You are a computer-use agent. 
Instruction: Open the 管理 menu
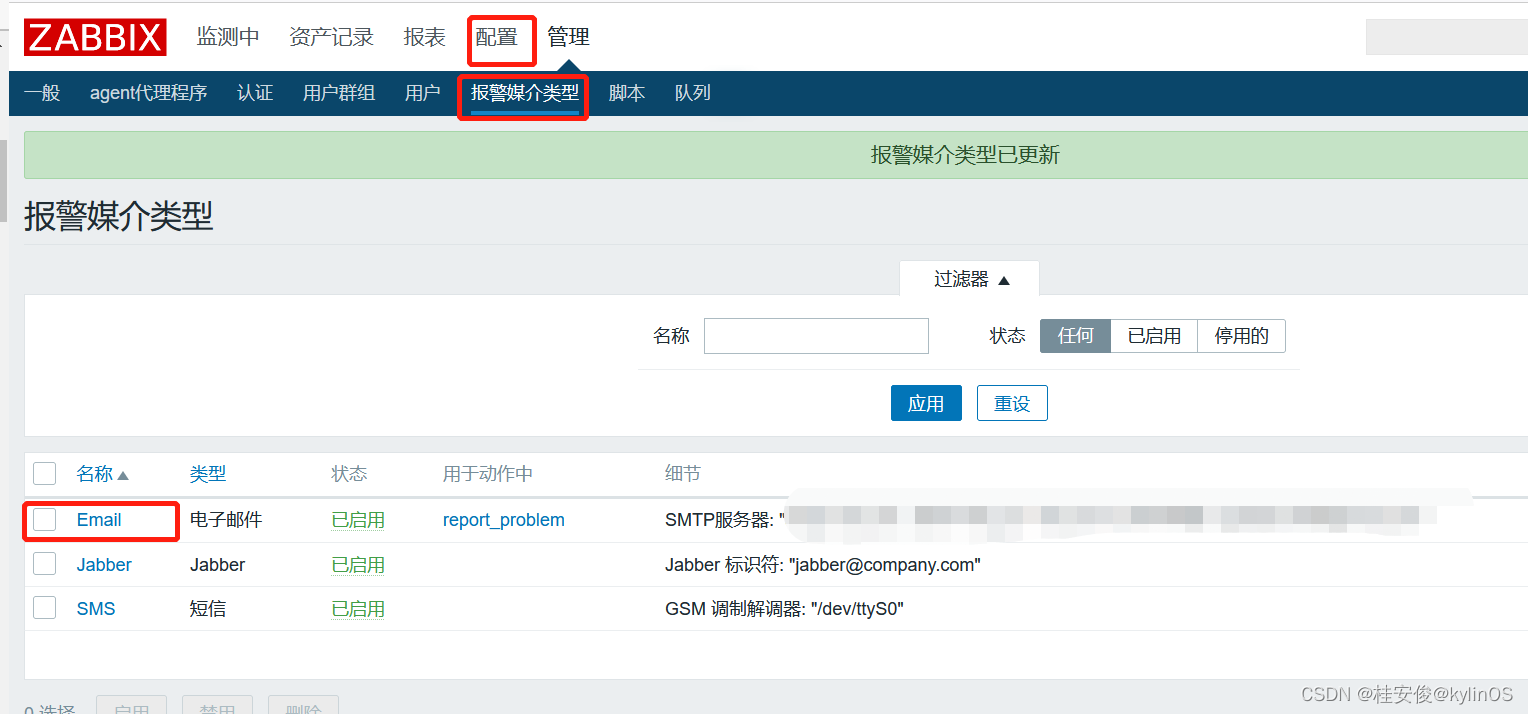(568, 37)
